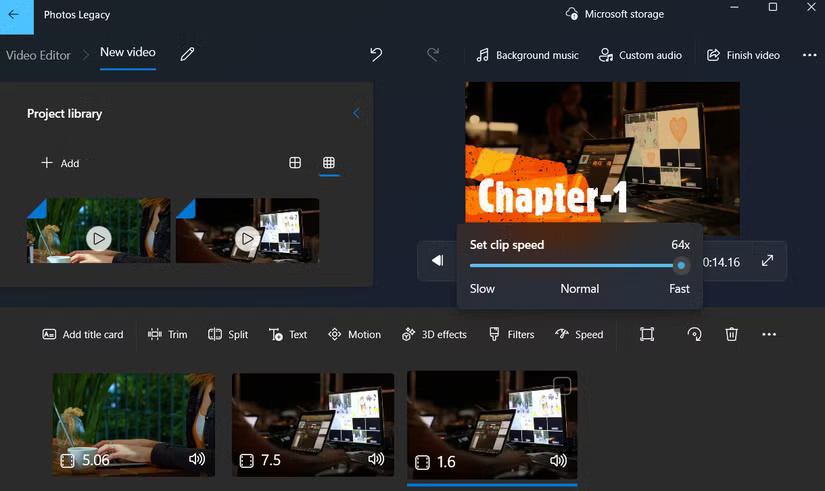This screenshot has height=491, width=825.
Task: Remove or show black bars icon
Action: 647,334
